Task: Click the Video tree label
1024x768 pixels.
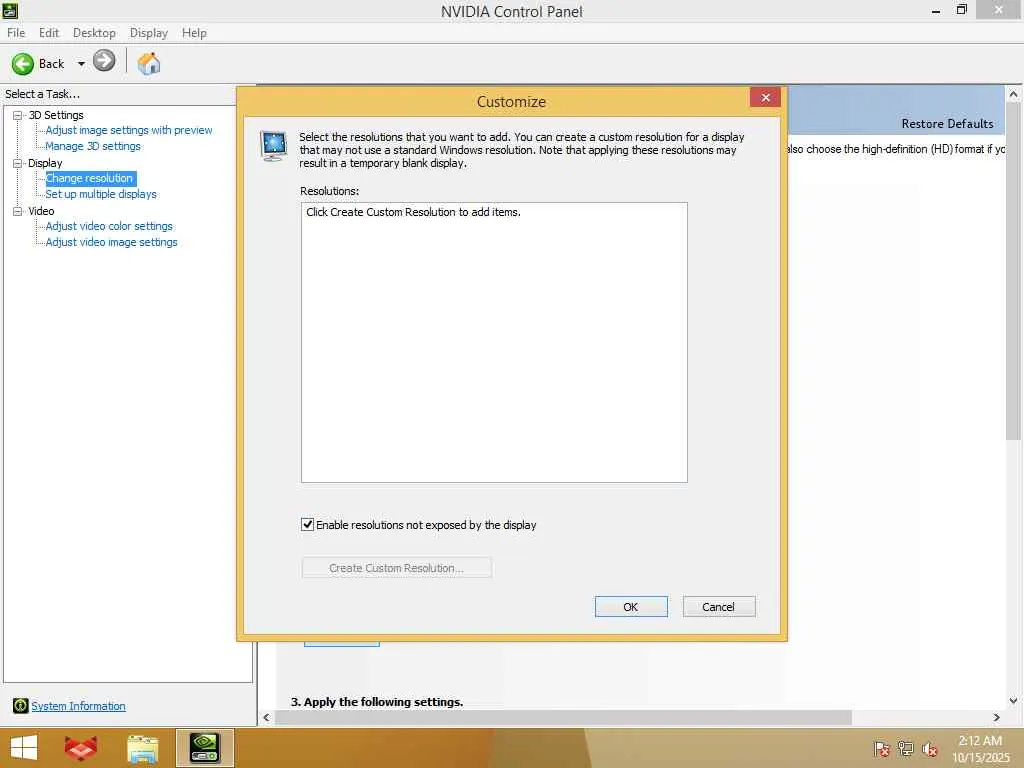Action: [x=41, y=211]
